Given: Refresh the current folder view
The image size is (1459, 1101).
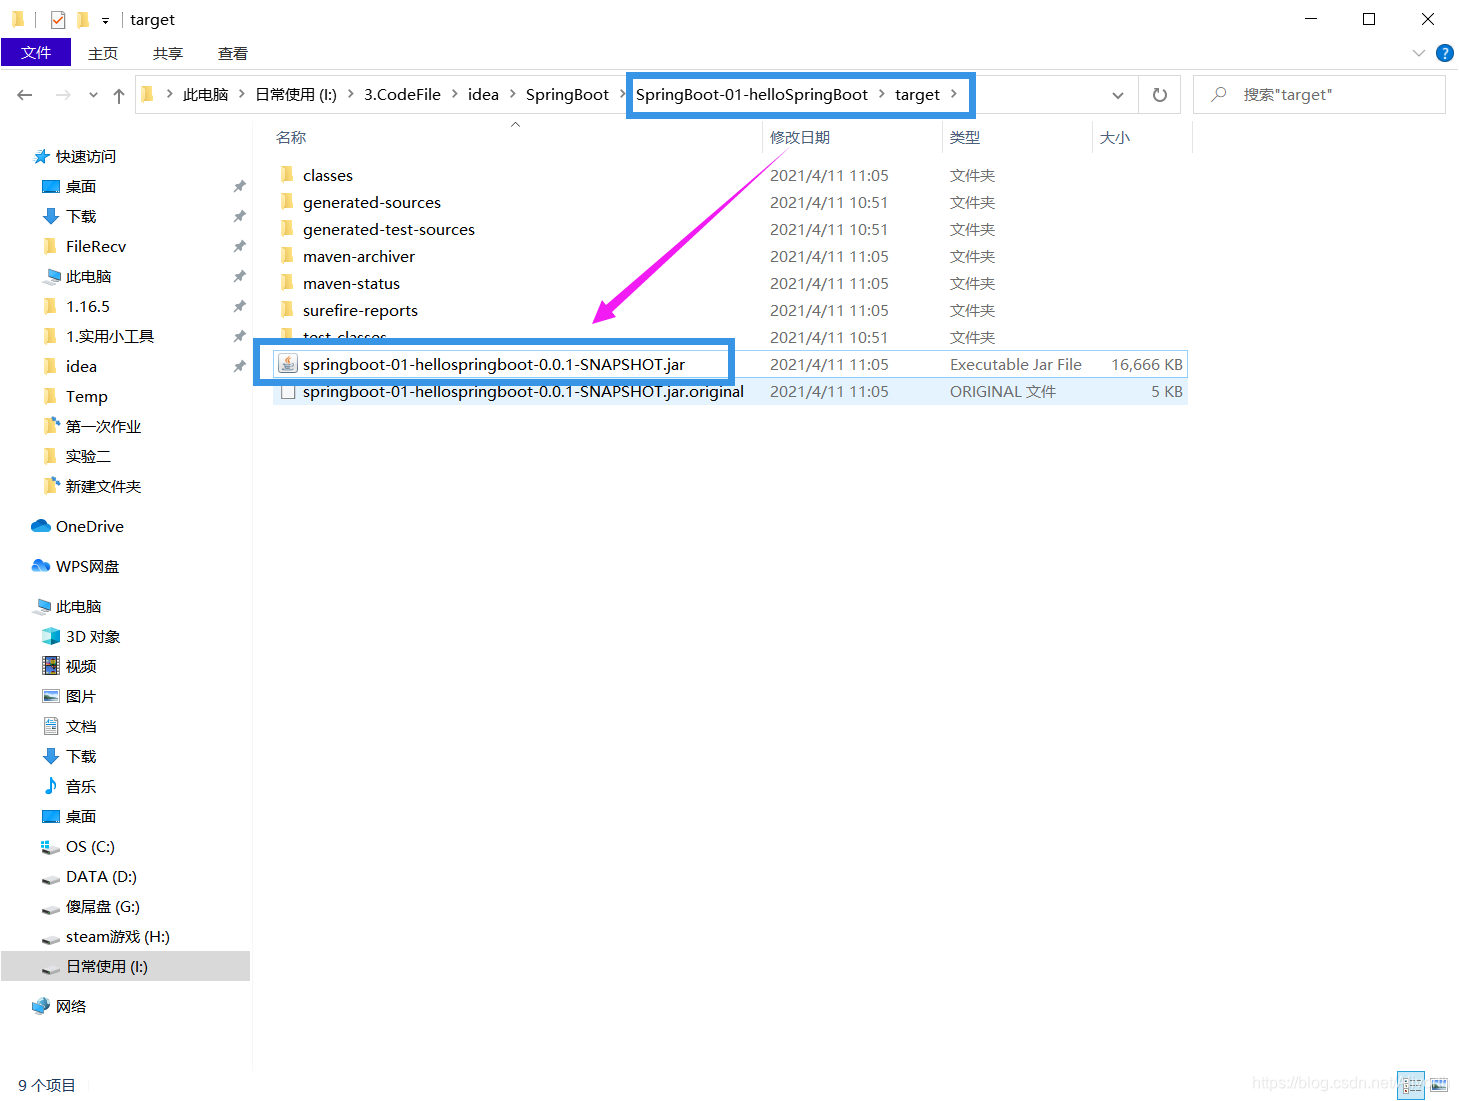Looking at the screenshot, I should pyautogui.click(x=1160, y=95).
